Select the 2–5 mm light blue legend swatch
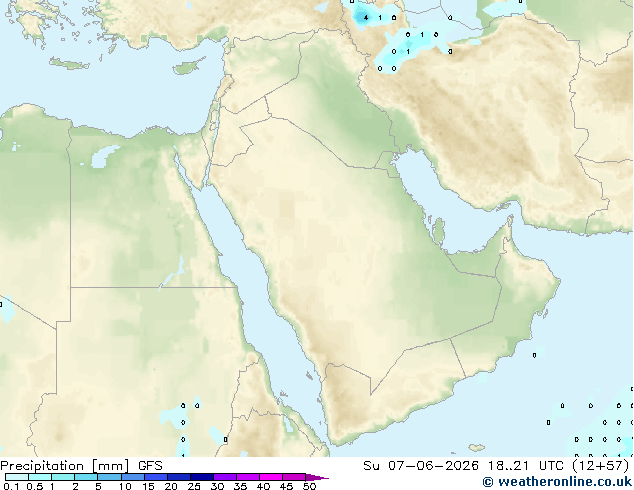 pos(86,477)
